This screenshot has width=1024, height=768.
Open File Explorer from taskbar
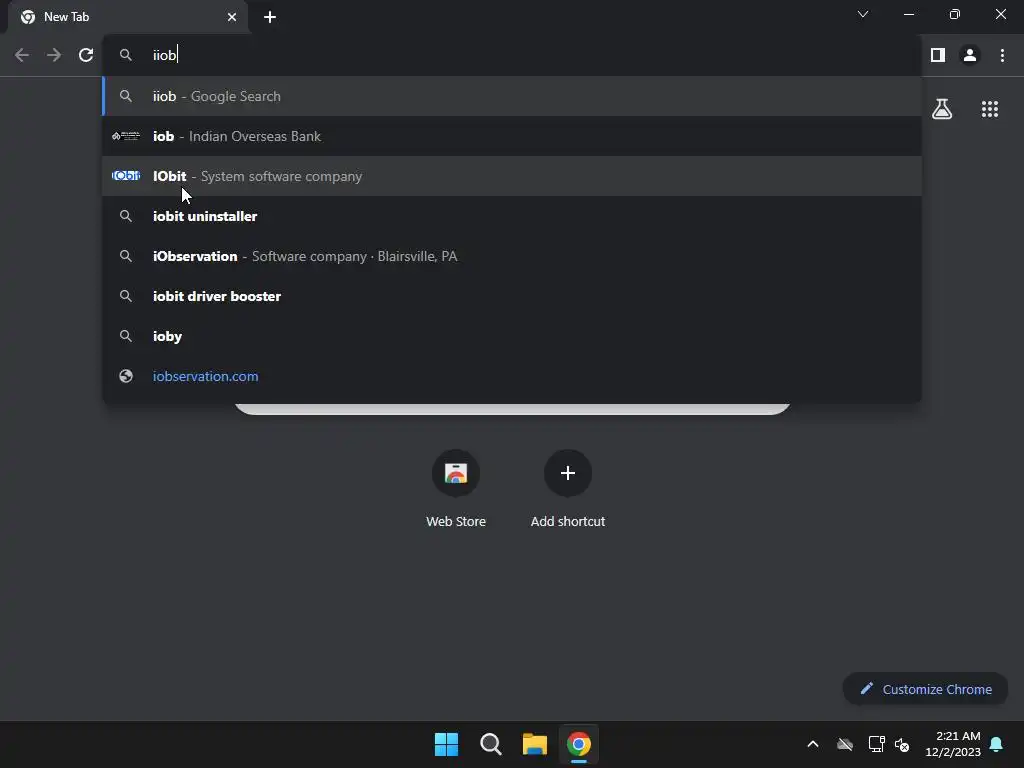[x=534, y=744]
